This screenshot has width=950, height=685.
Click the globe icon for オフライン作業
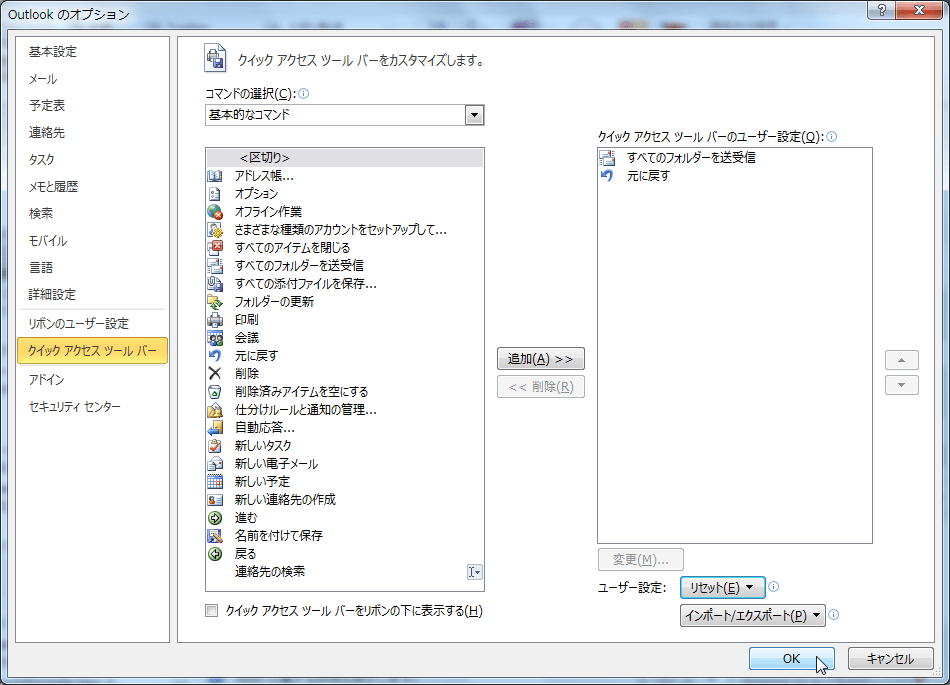(x=215, y=212)
